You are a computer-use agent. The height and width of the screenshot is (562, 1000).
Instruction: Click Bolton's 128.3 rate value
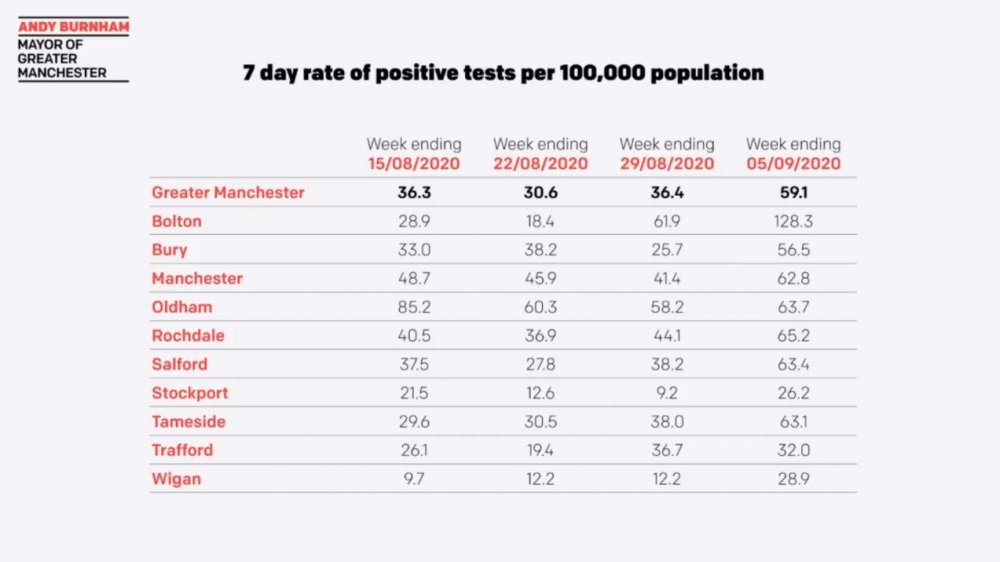[x=793, y=221]
